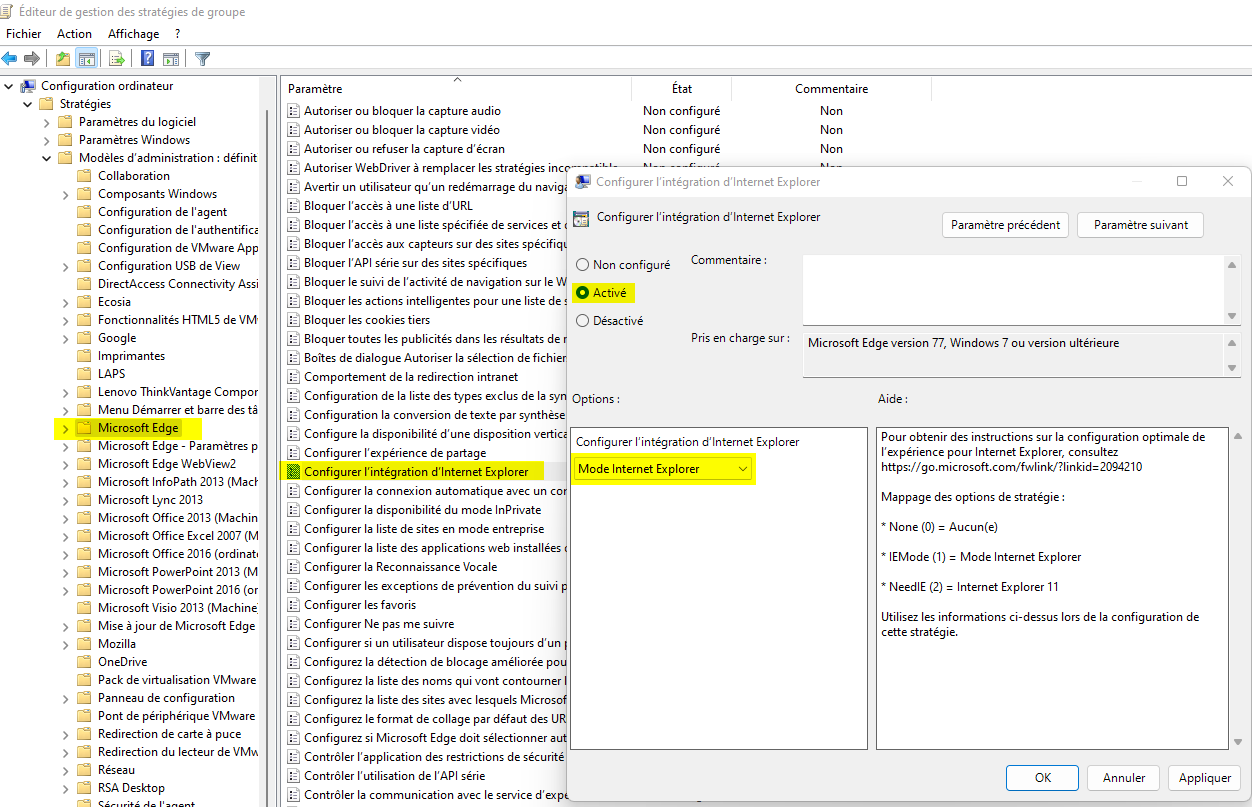The width and height of the screenshot is (1252, 807).
Task: Click the Export list icon
Action: (x=117, y=59)
